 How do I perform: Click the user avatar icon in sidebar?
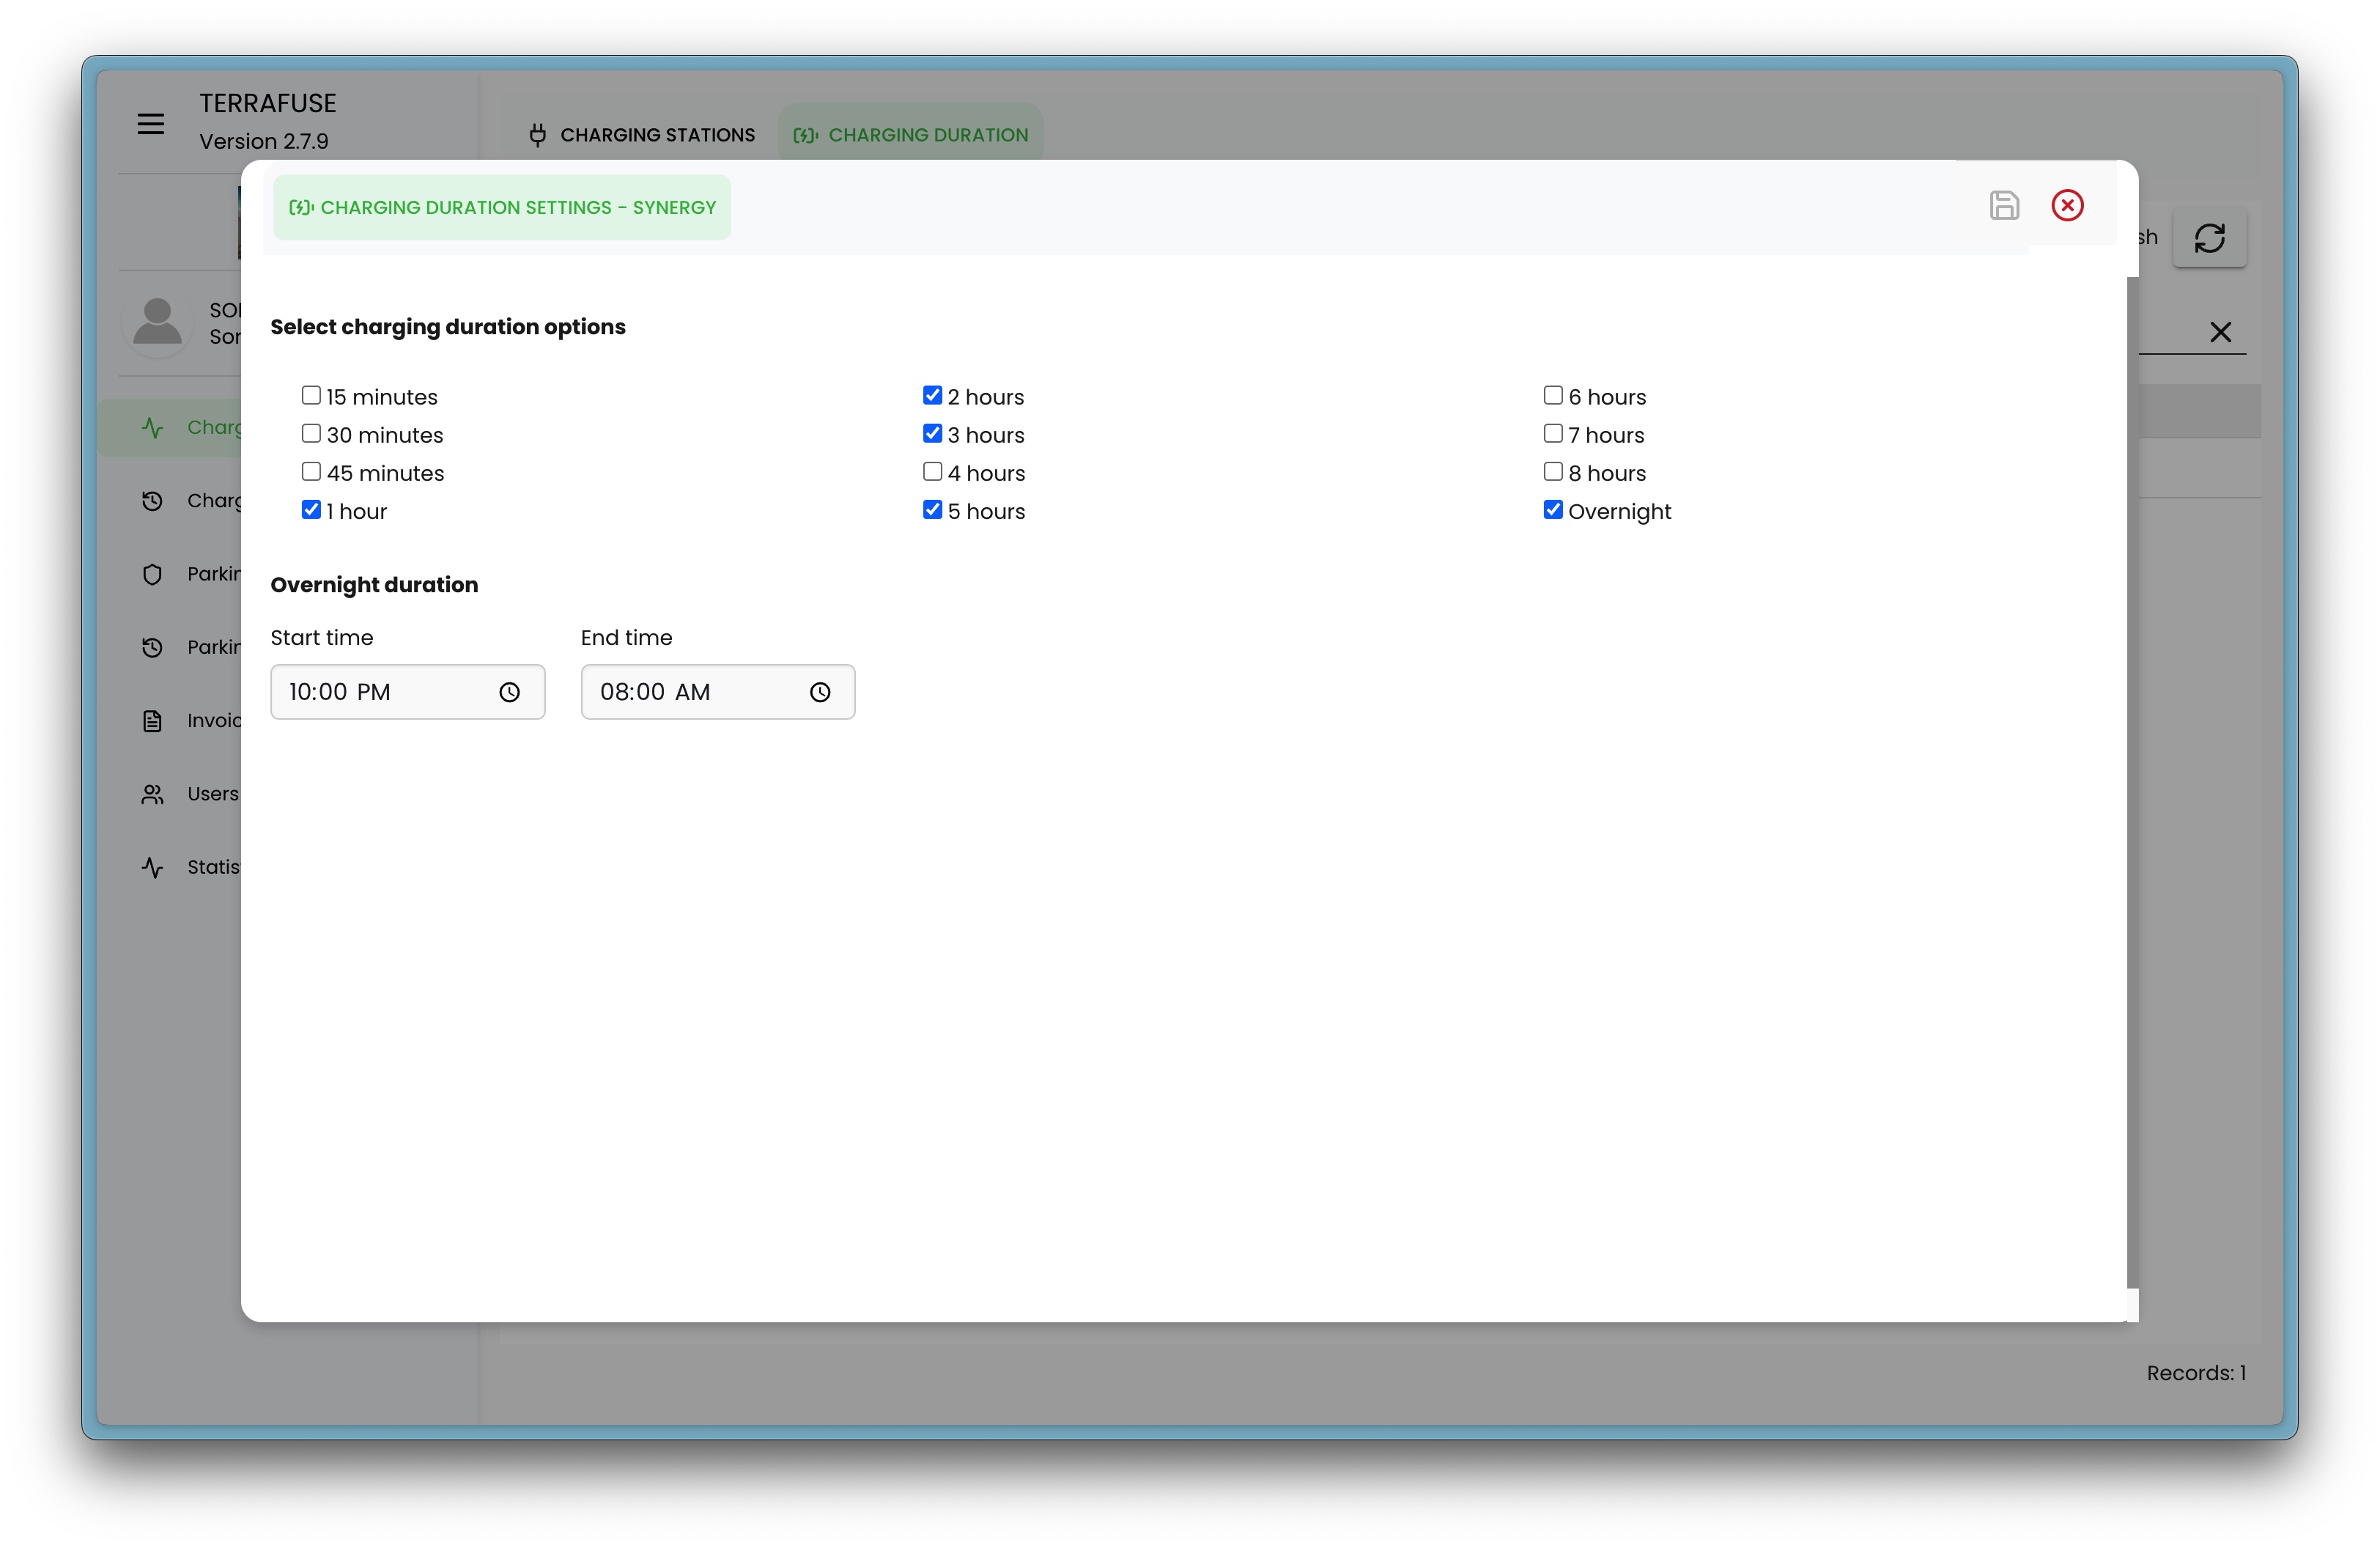[157, 322]
